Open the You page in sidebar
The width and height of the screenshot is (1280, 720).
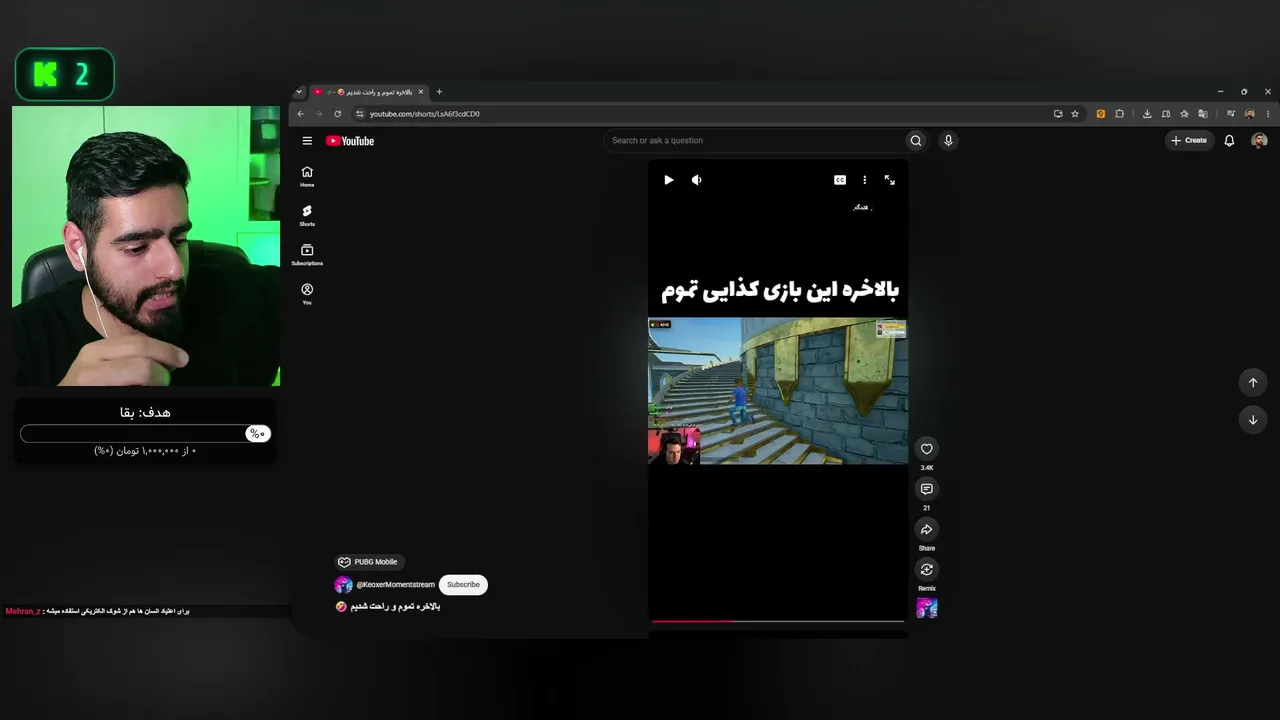pos(307,294)
